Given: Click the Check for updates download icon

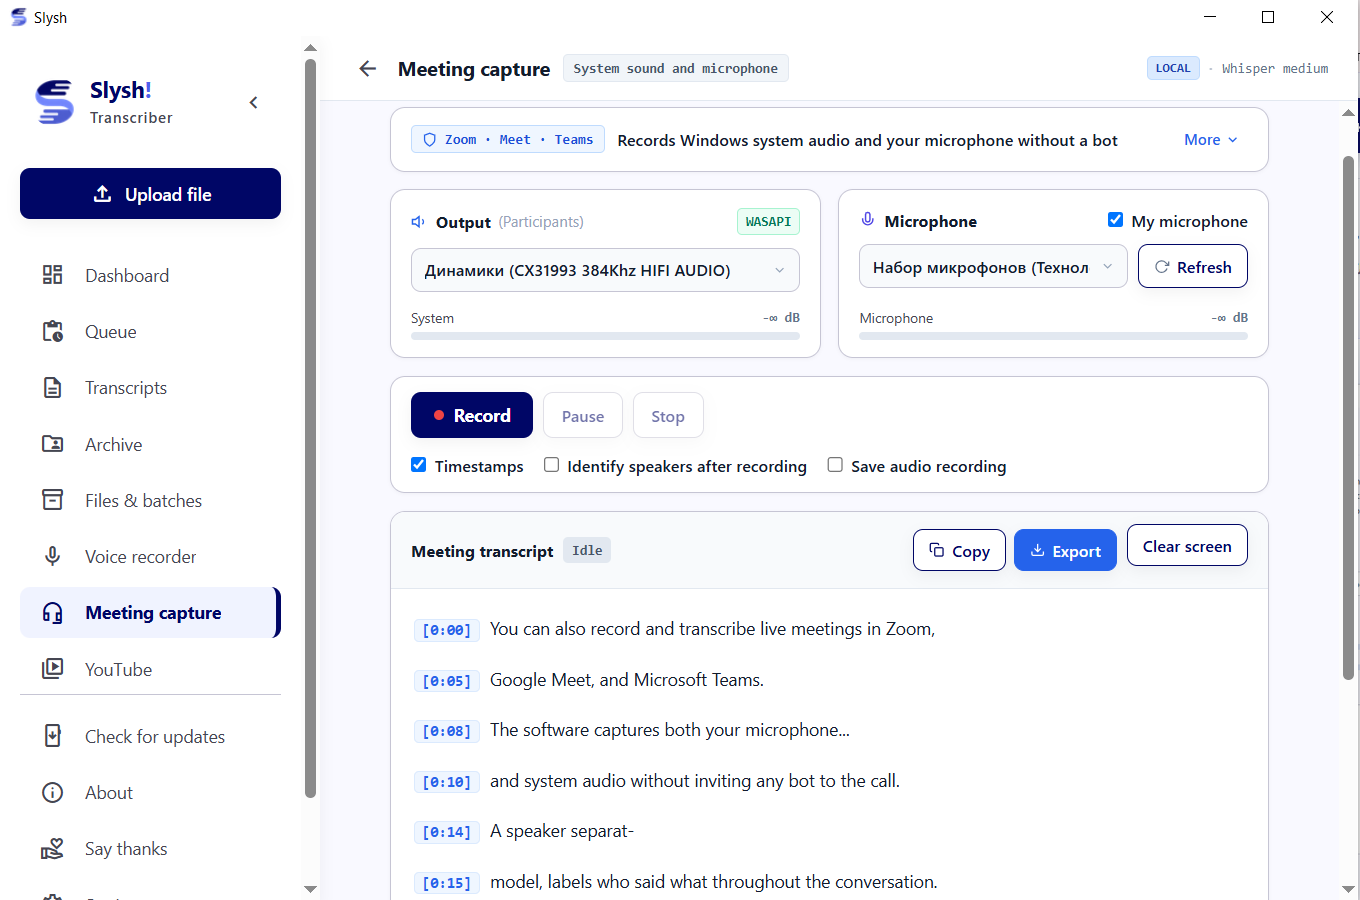Looking at the screenshot, I should click(x=53, y=736).
